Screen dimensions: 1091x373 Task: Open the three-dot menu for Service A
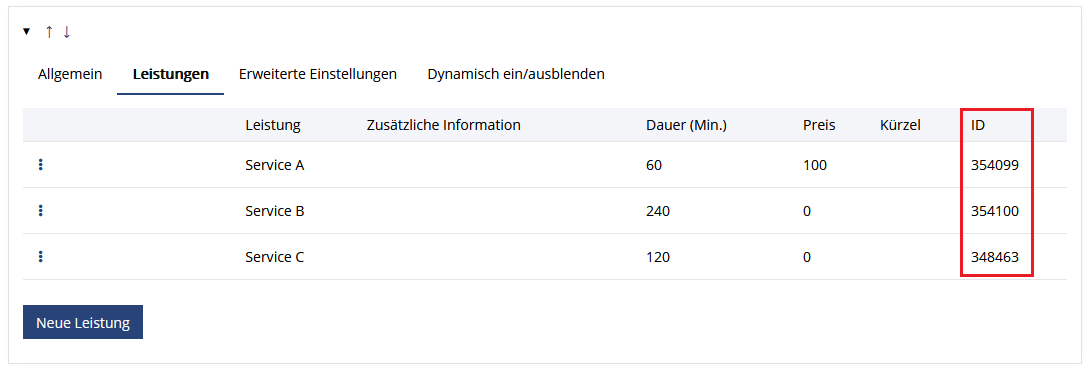(40, 165)
